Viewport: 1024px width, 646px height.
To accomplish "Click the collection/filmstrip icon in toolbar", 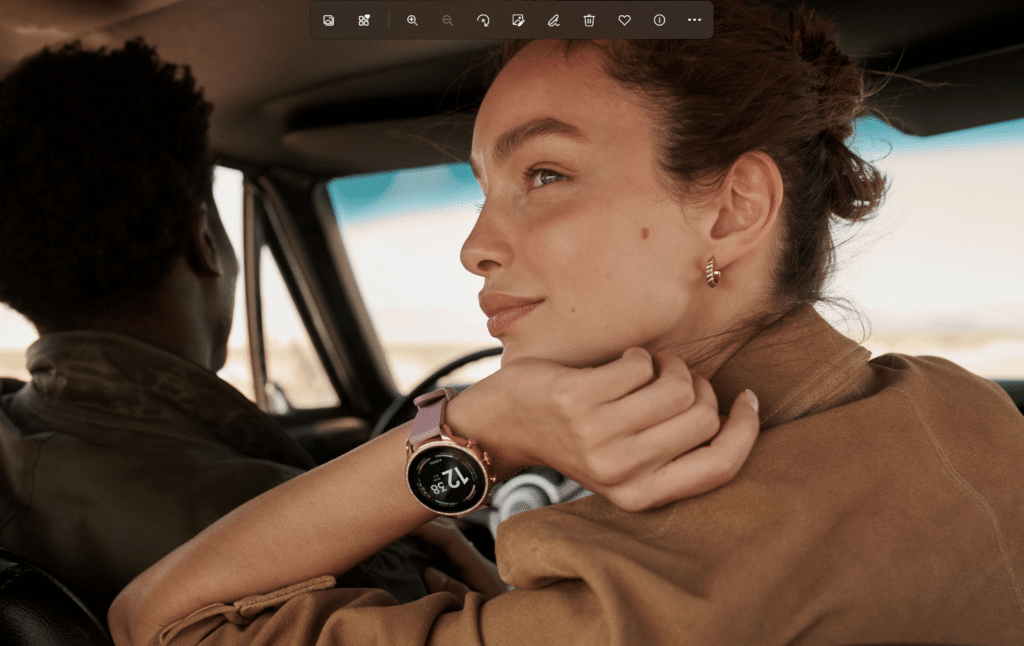I will 364,20.
